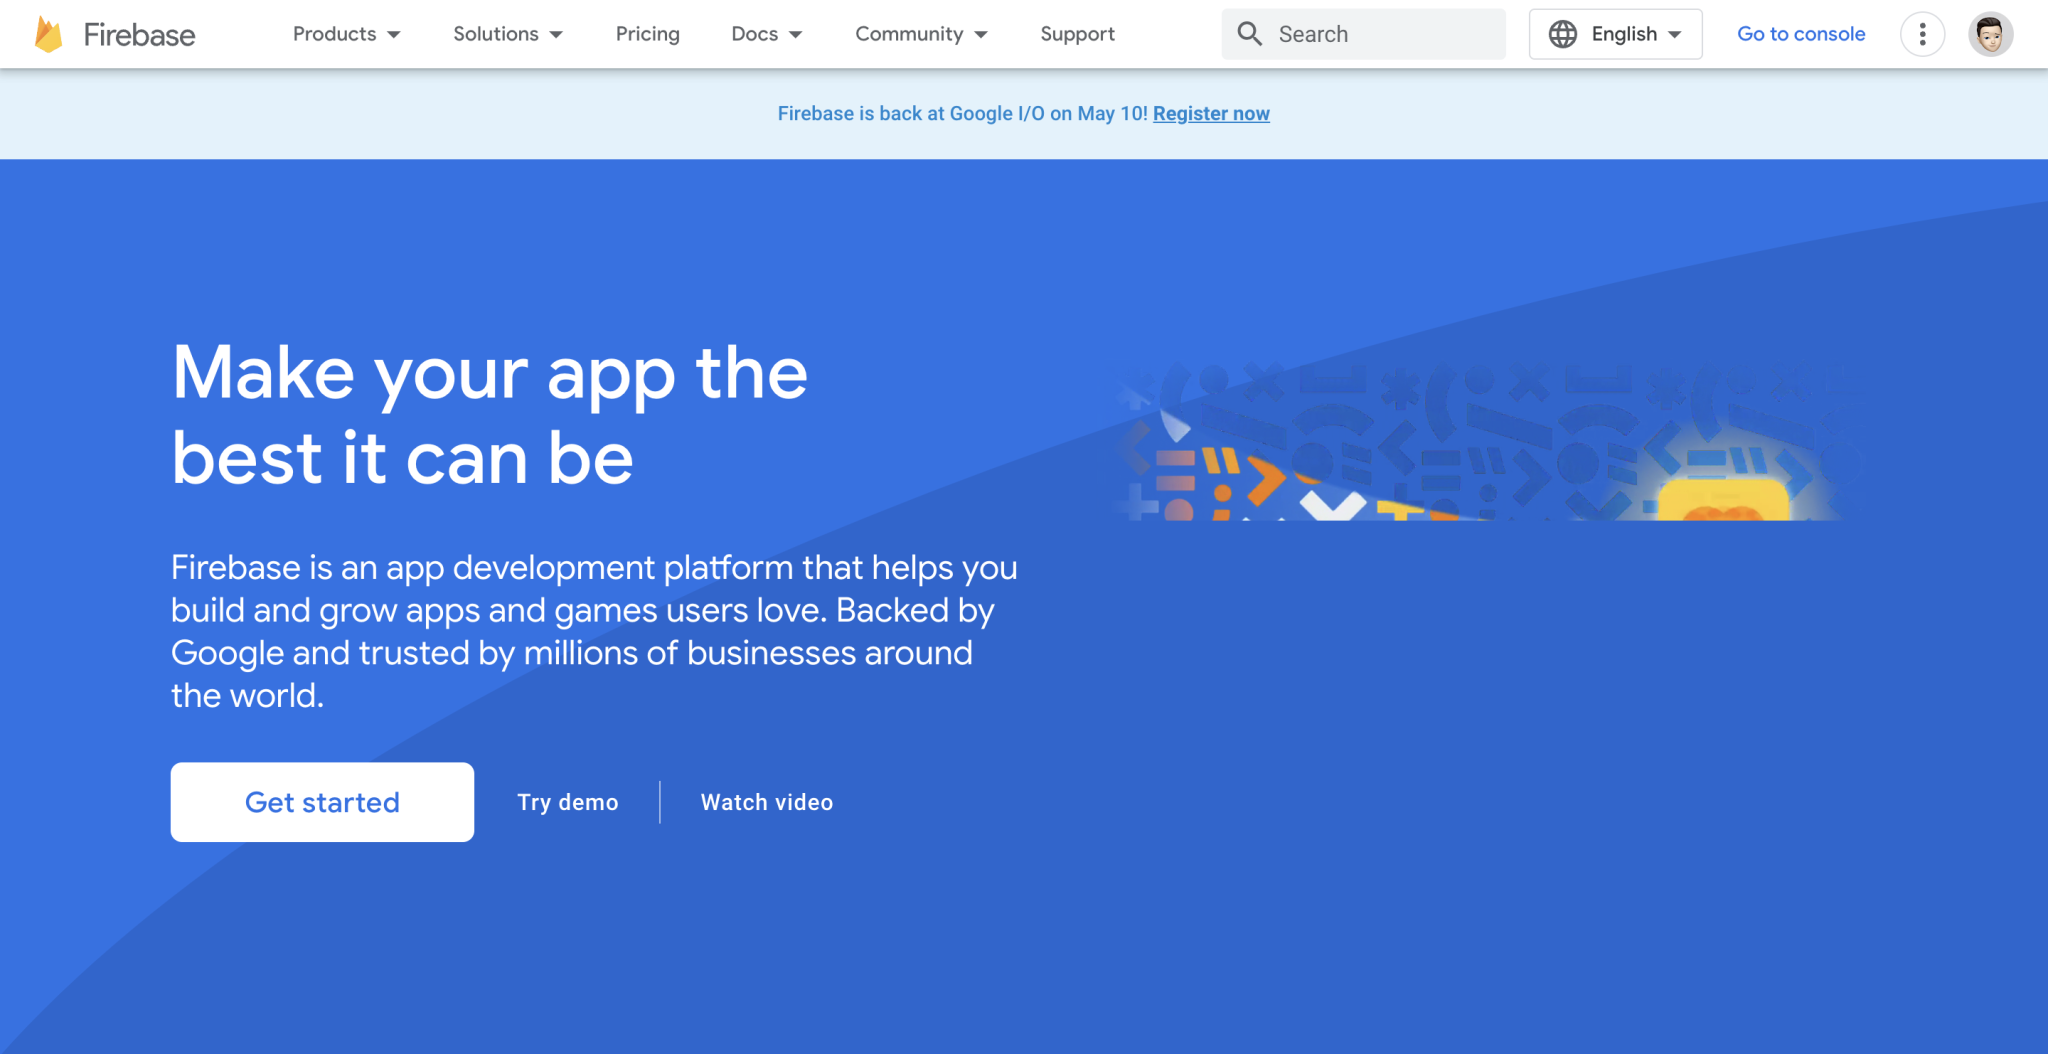
Task: Click Go to console link
Action: point(1800,34)
